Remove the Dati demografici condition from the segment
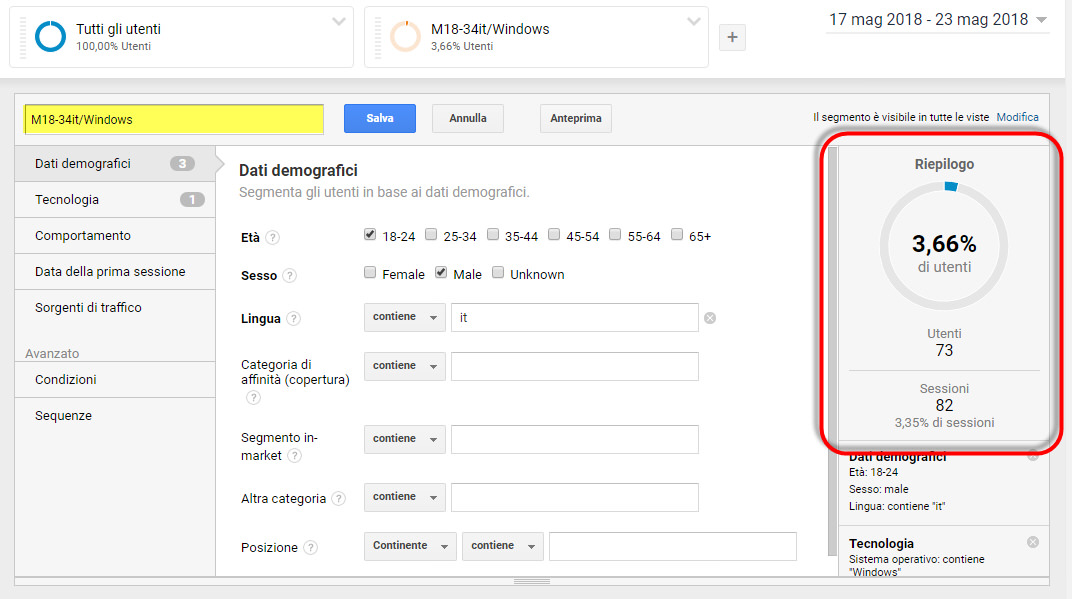This screenshot has width=1072, height=599. pos(1032,456)
